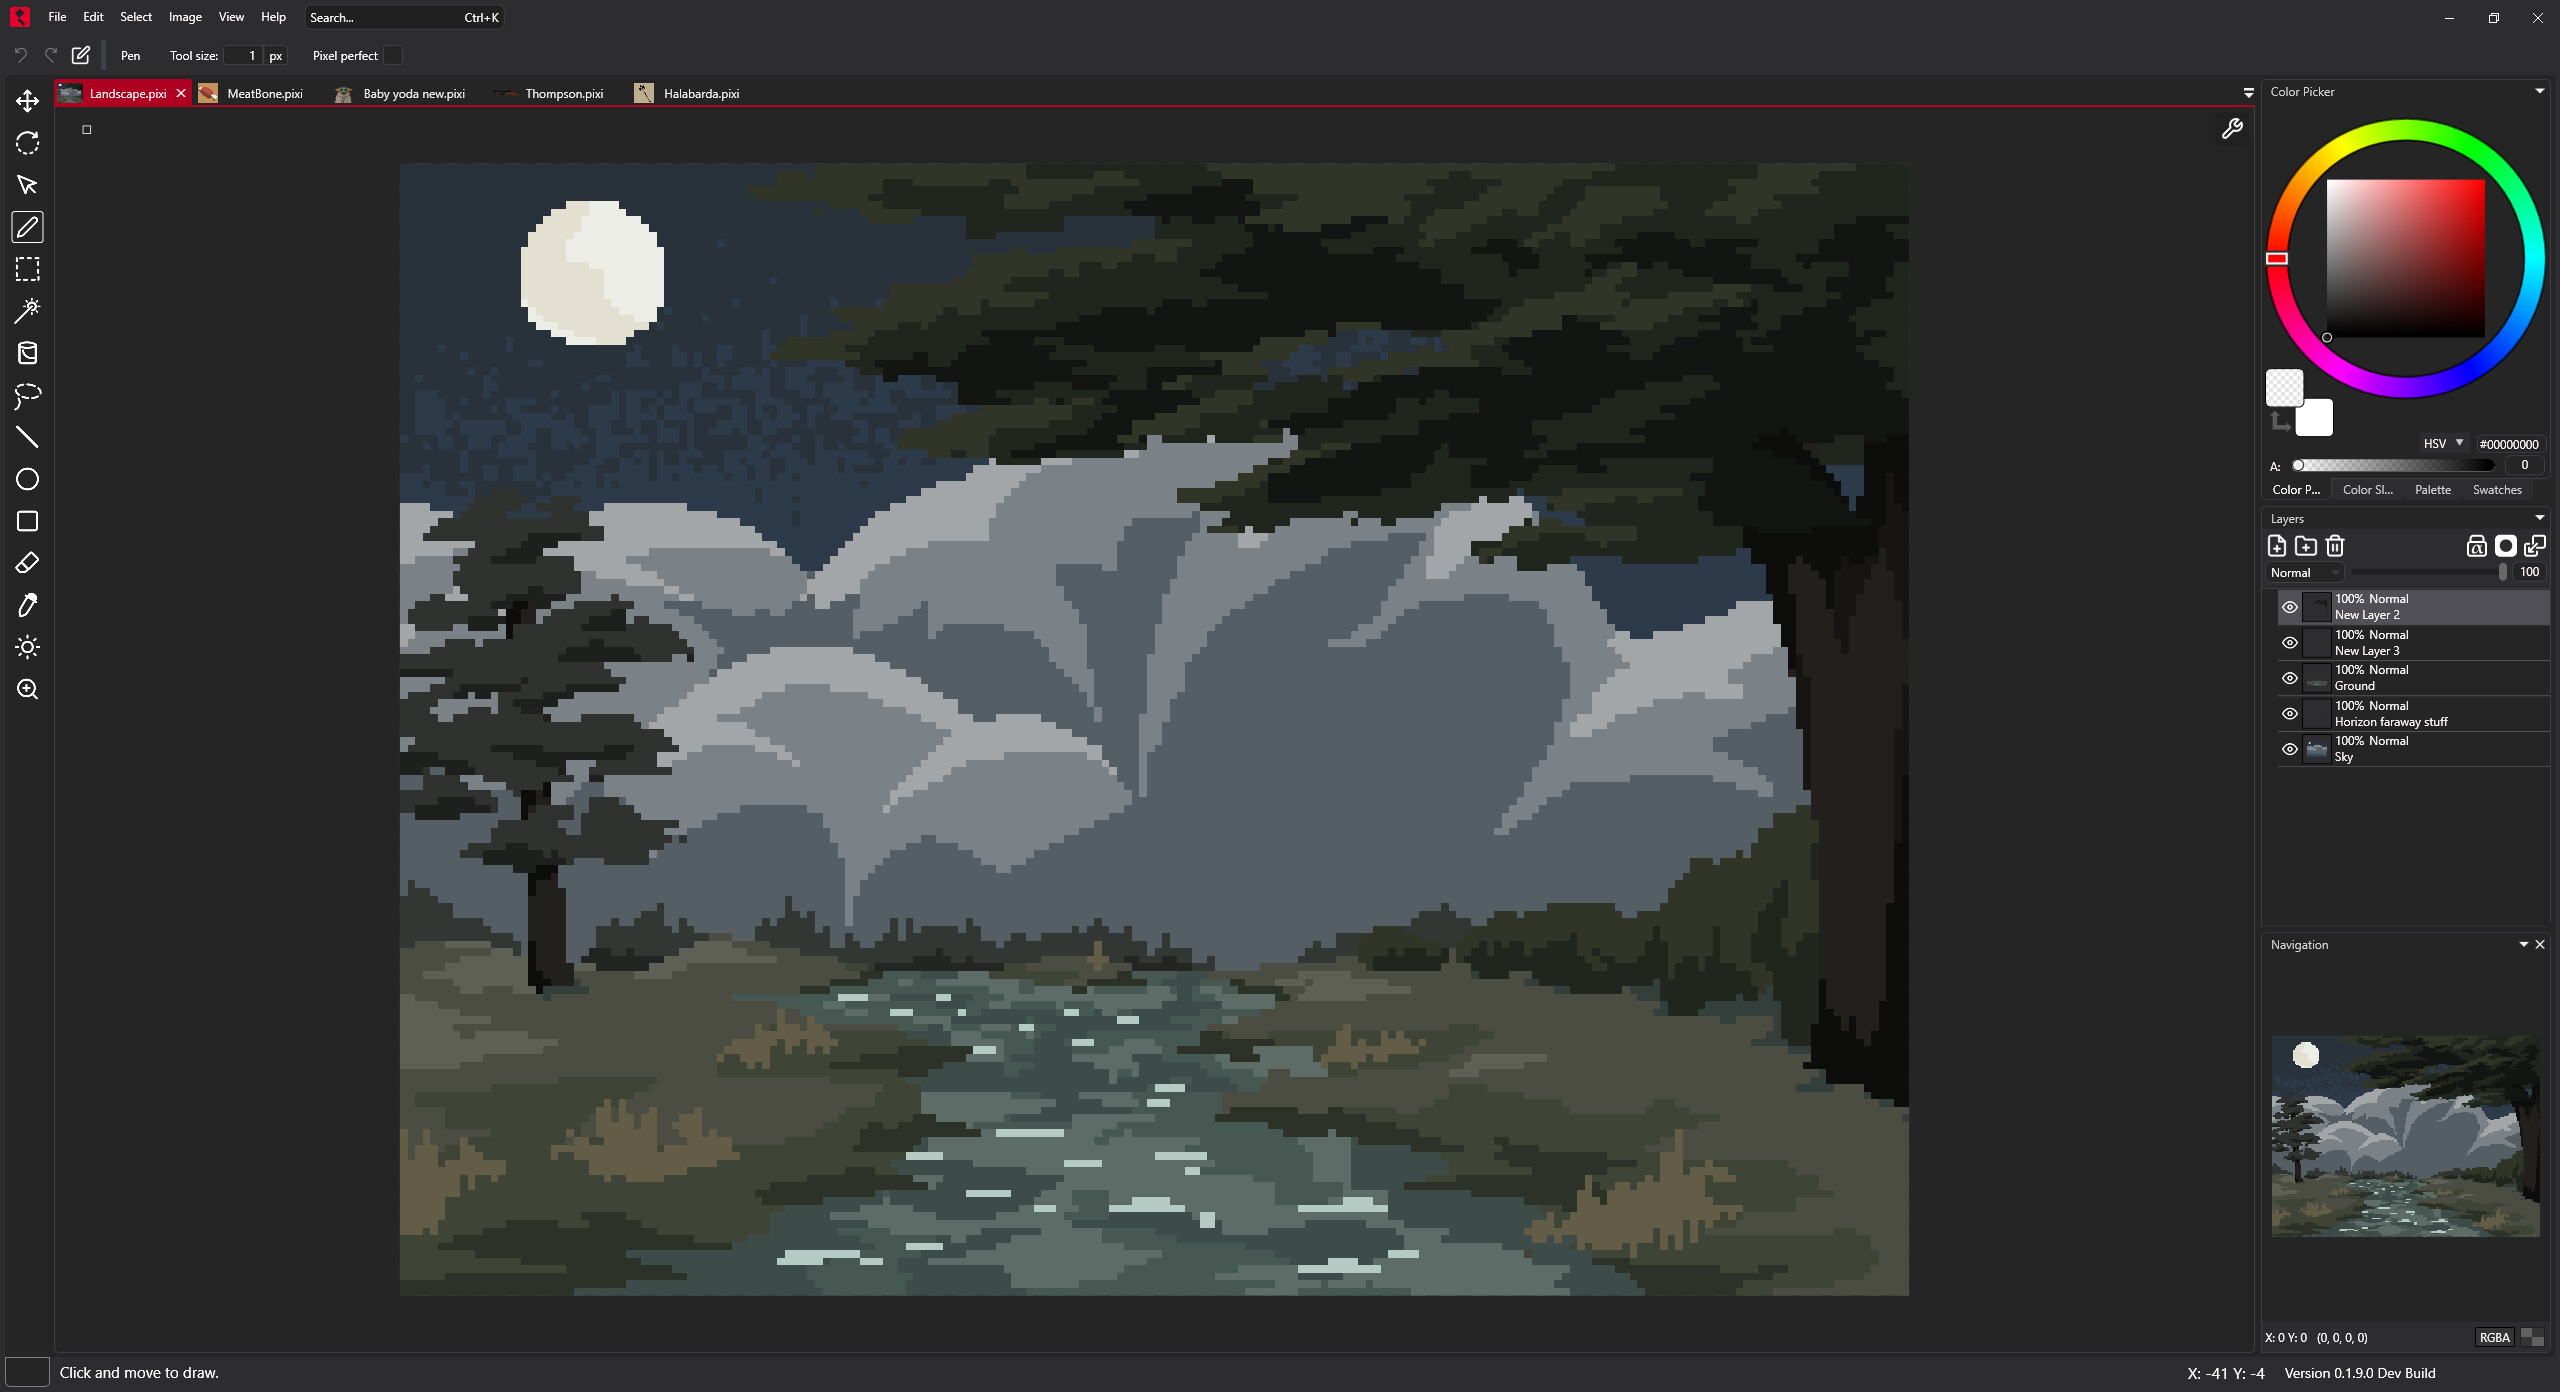Viewport: 2560px width, 1392px height.
Task: Toggle visibility of Horizon faraway stuff layer
Action: (2290, 713)
